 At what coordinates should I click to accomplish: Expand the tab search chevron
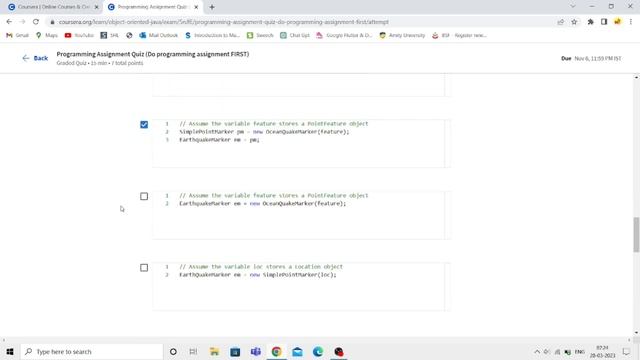pos(573,7)
